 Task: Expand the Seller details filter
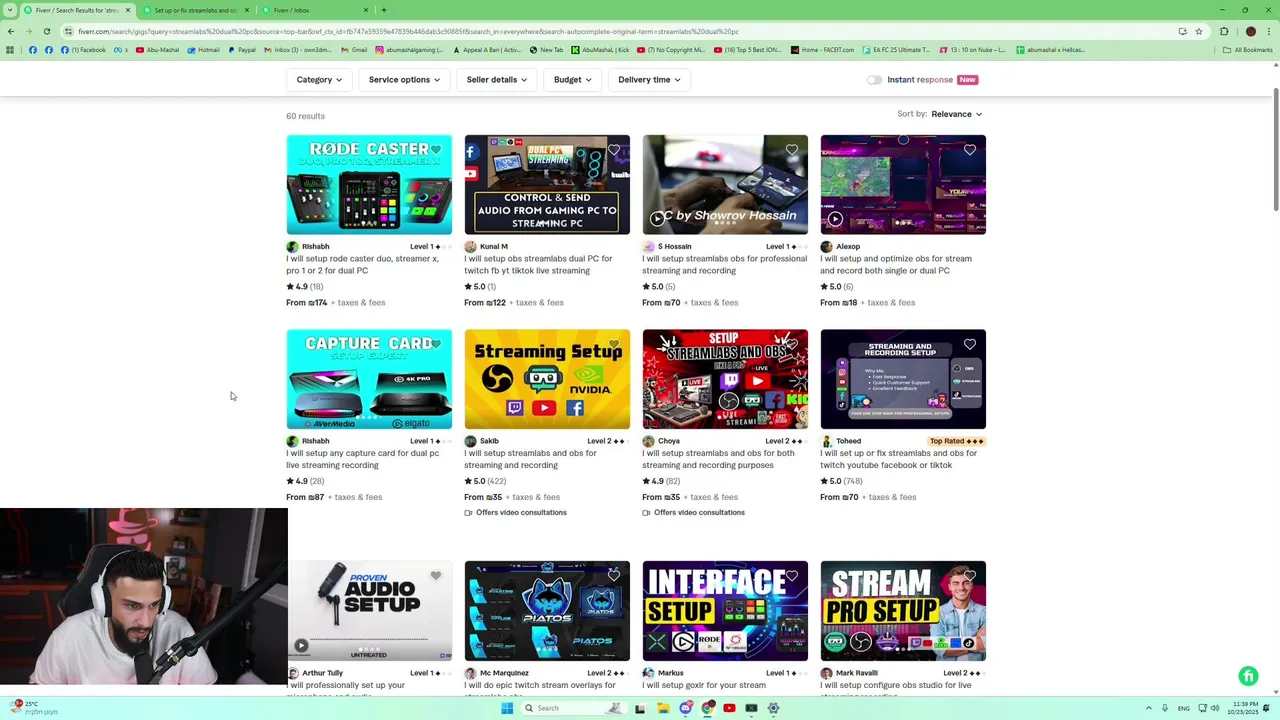(496, 80)
